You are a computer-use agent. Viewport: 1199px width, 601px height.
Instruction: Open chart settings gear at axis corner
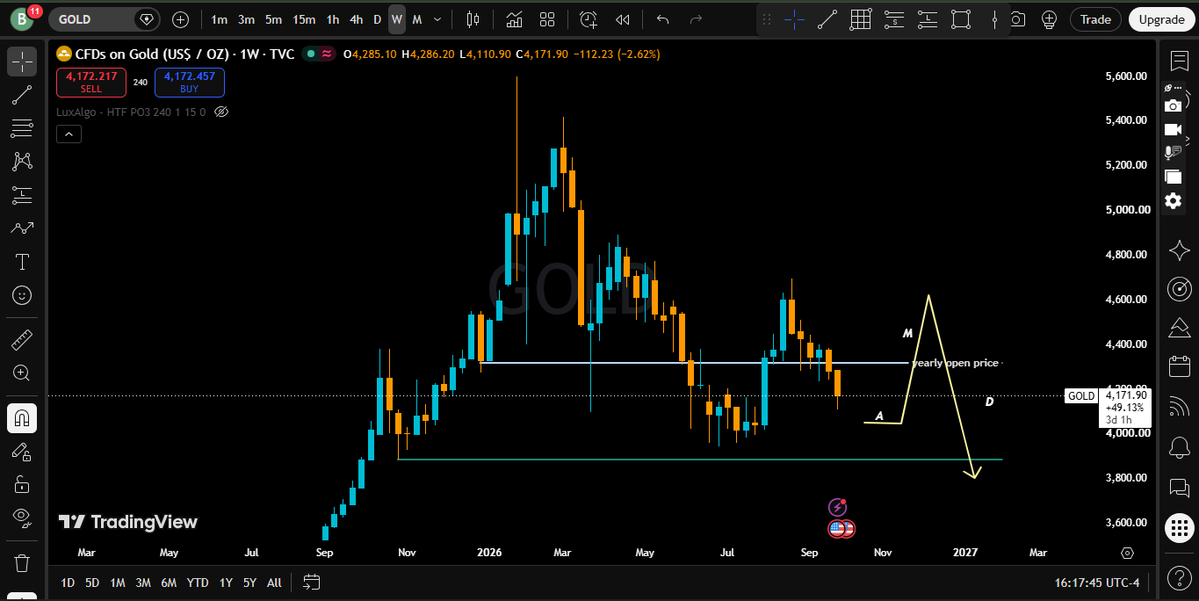[1127, 552]
